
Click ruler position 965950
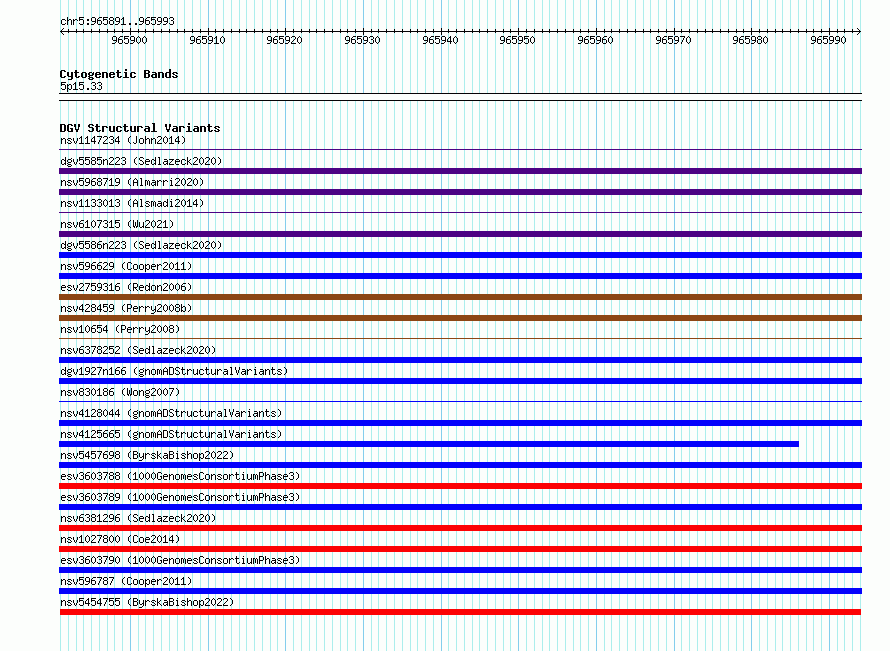(517, 40)
